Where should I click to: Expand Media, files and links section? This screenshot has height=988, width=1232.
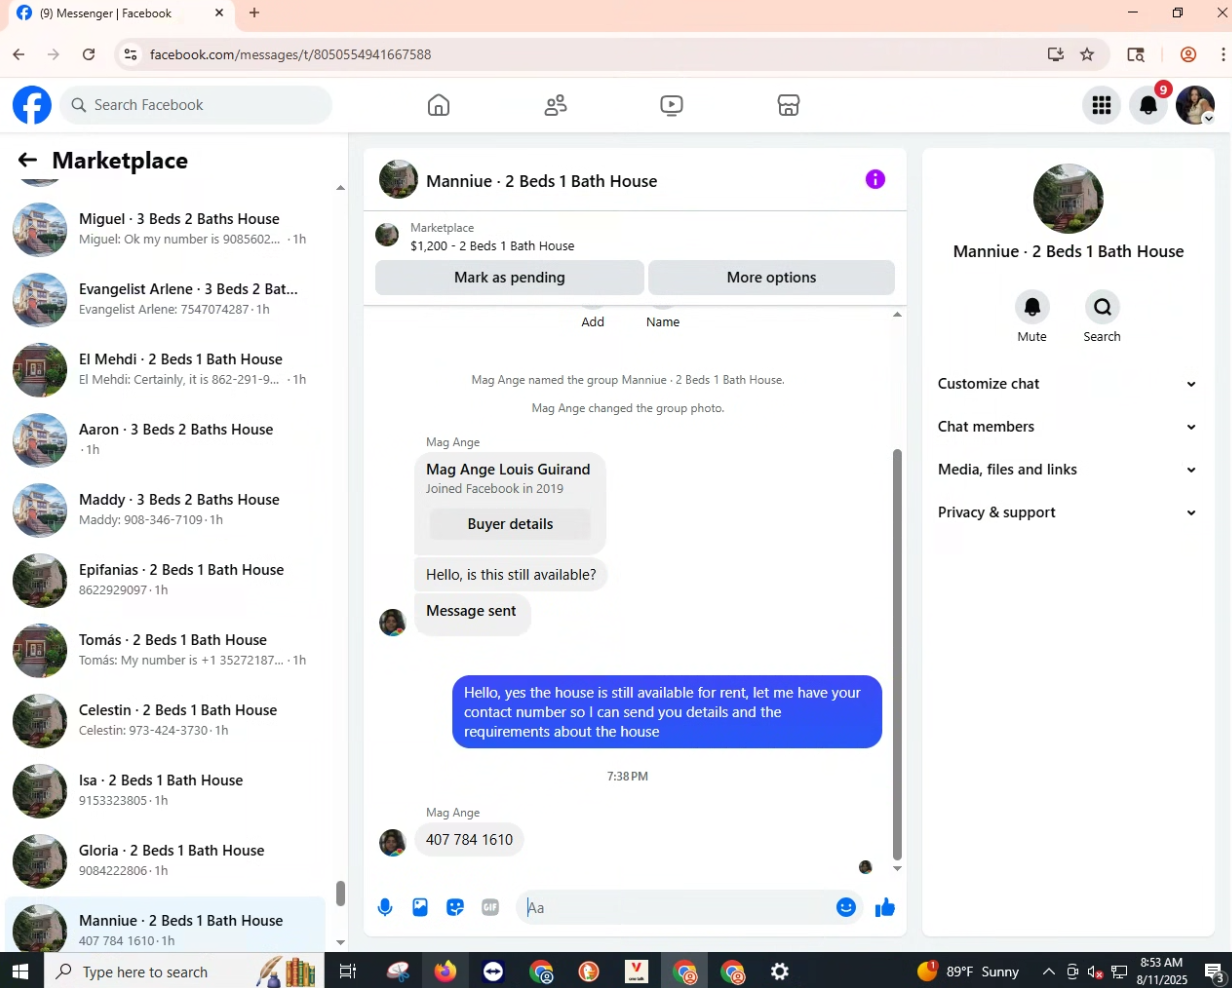[x=1067, y=470]
